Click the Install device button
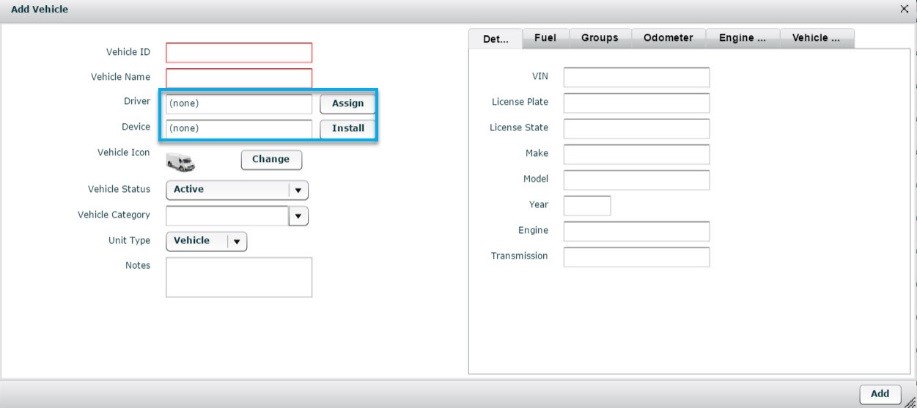The height and width of the screenshot is (408, 917). (x=348, y=129)
